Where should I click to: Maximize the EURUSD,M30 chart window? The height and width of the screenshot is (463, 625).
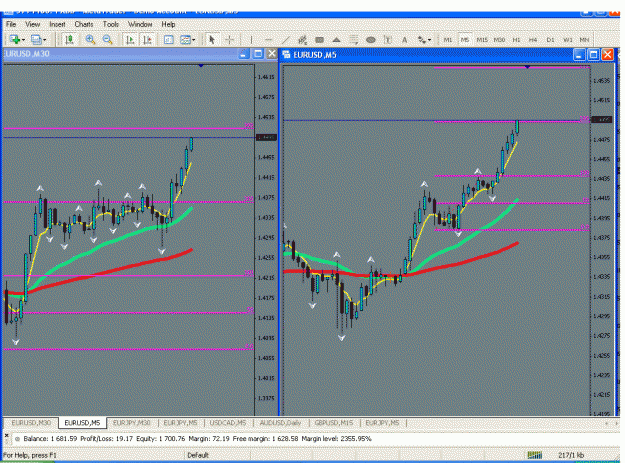(258, 54)
